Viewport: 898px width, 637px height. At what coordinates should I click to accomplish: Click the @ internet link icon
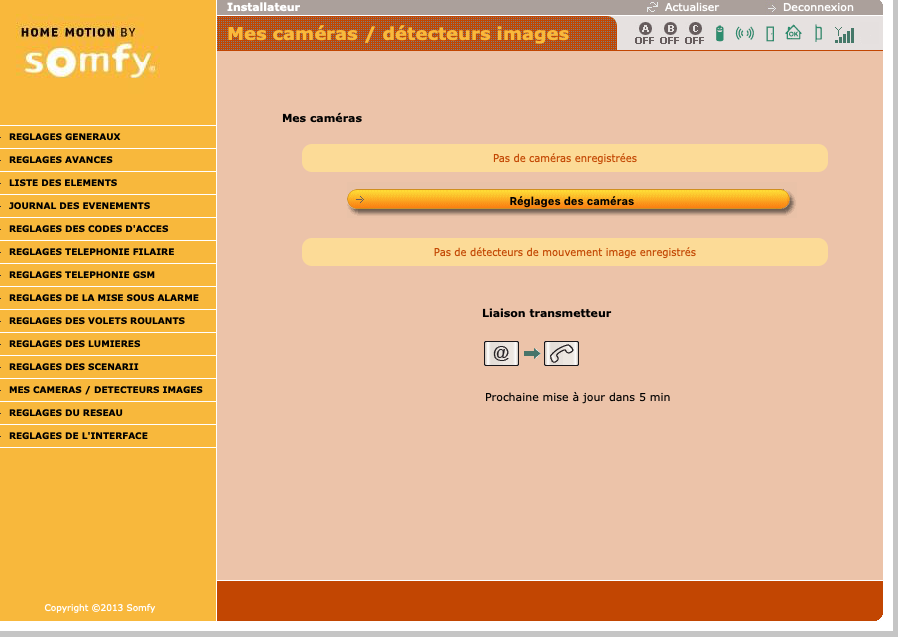501,353
